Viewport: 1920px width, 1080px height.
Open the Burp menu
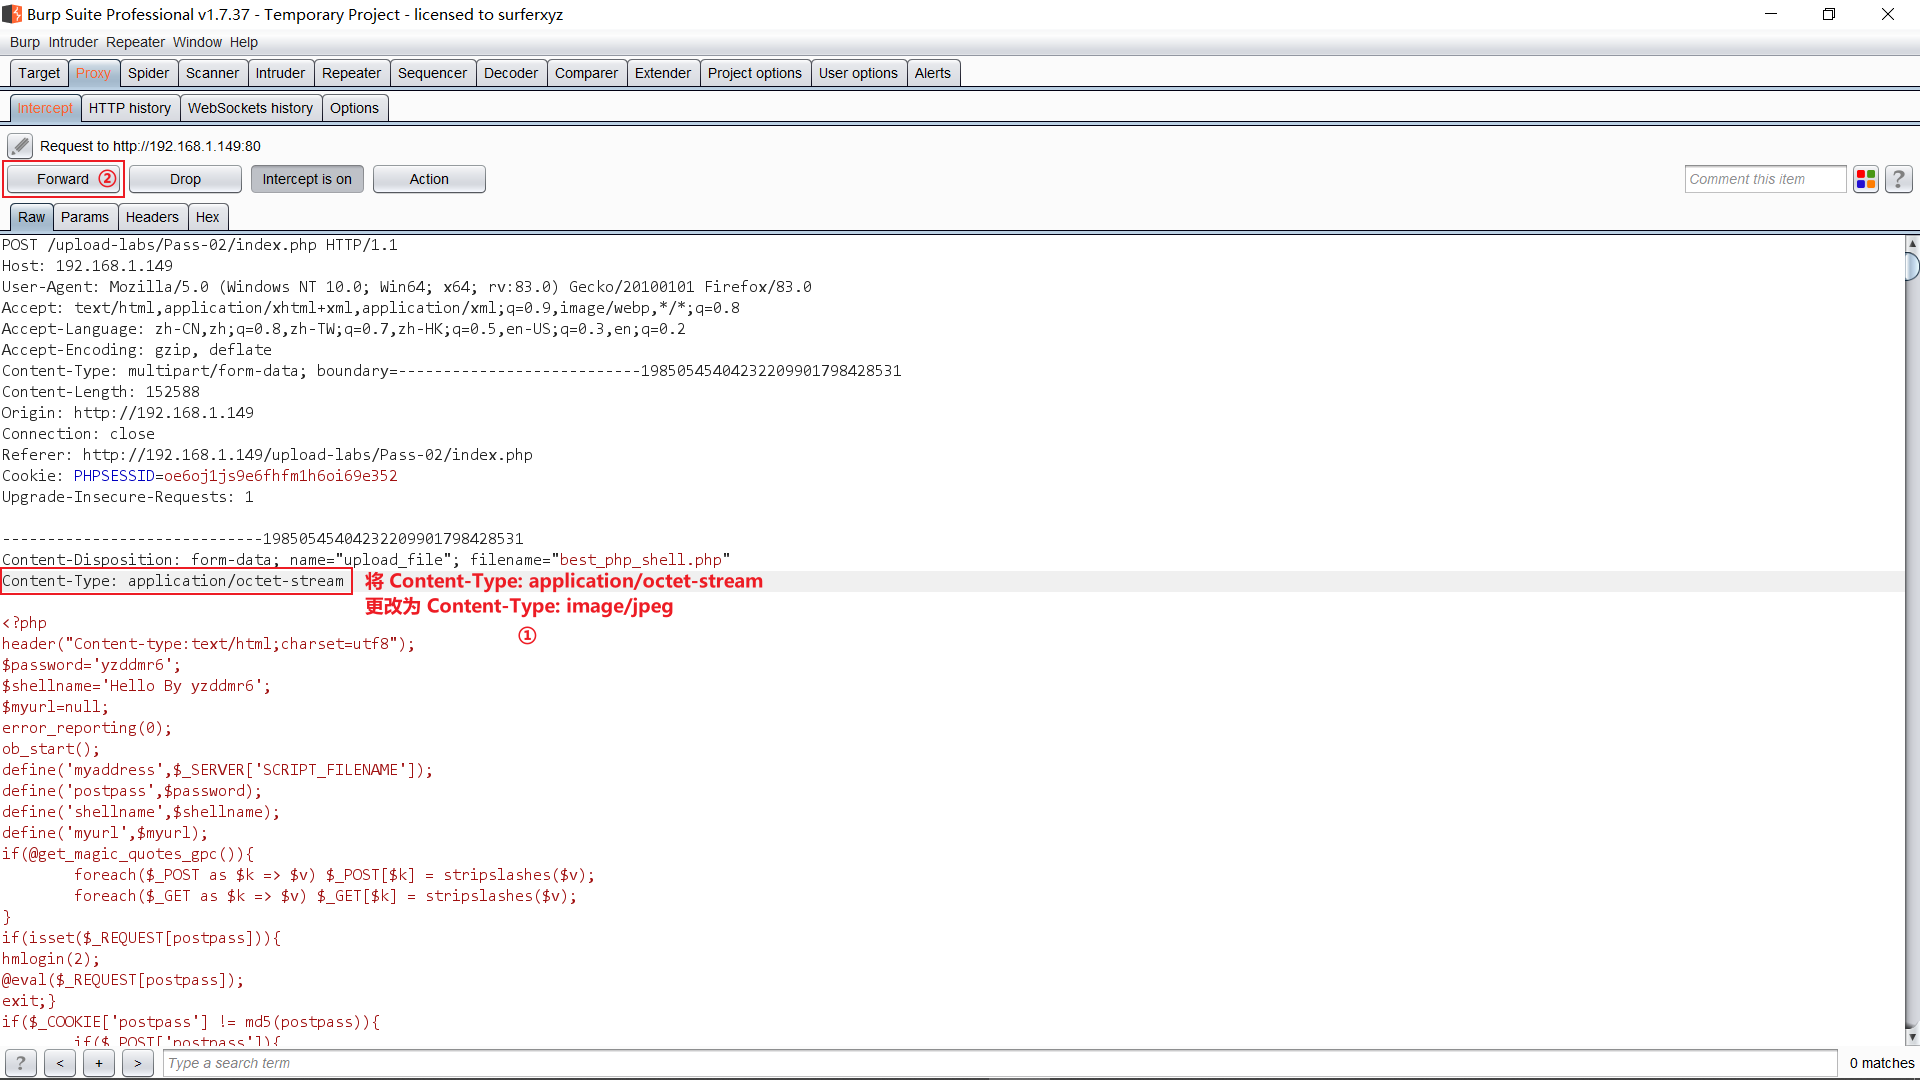pos(25,42)
